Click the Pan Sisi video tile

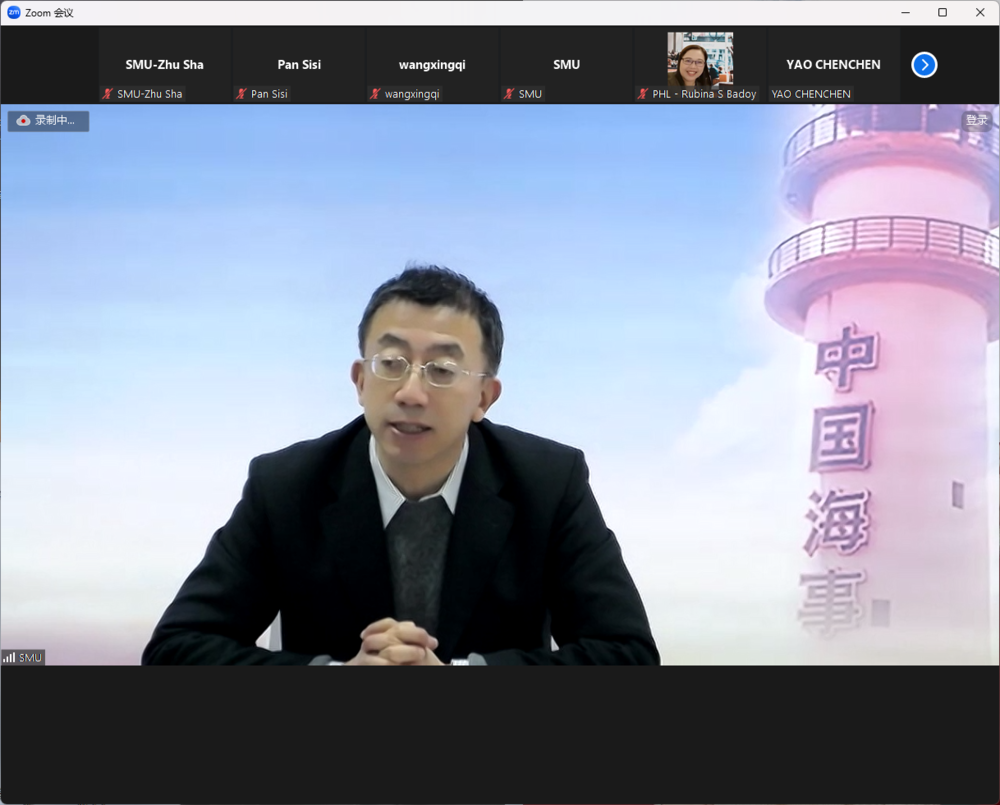pos(298,63)
